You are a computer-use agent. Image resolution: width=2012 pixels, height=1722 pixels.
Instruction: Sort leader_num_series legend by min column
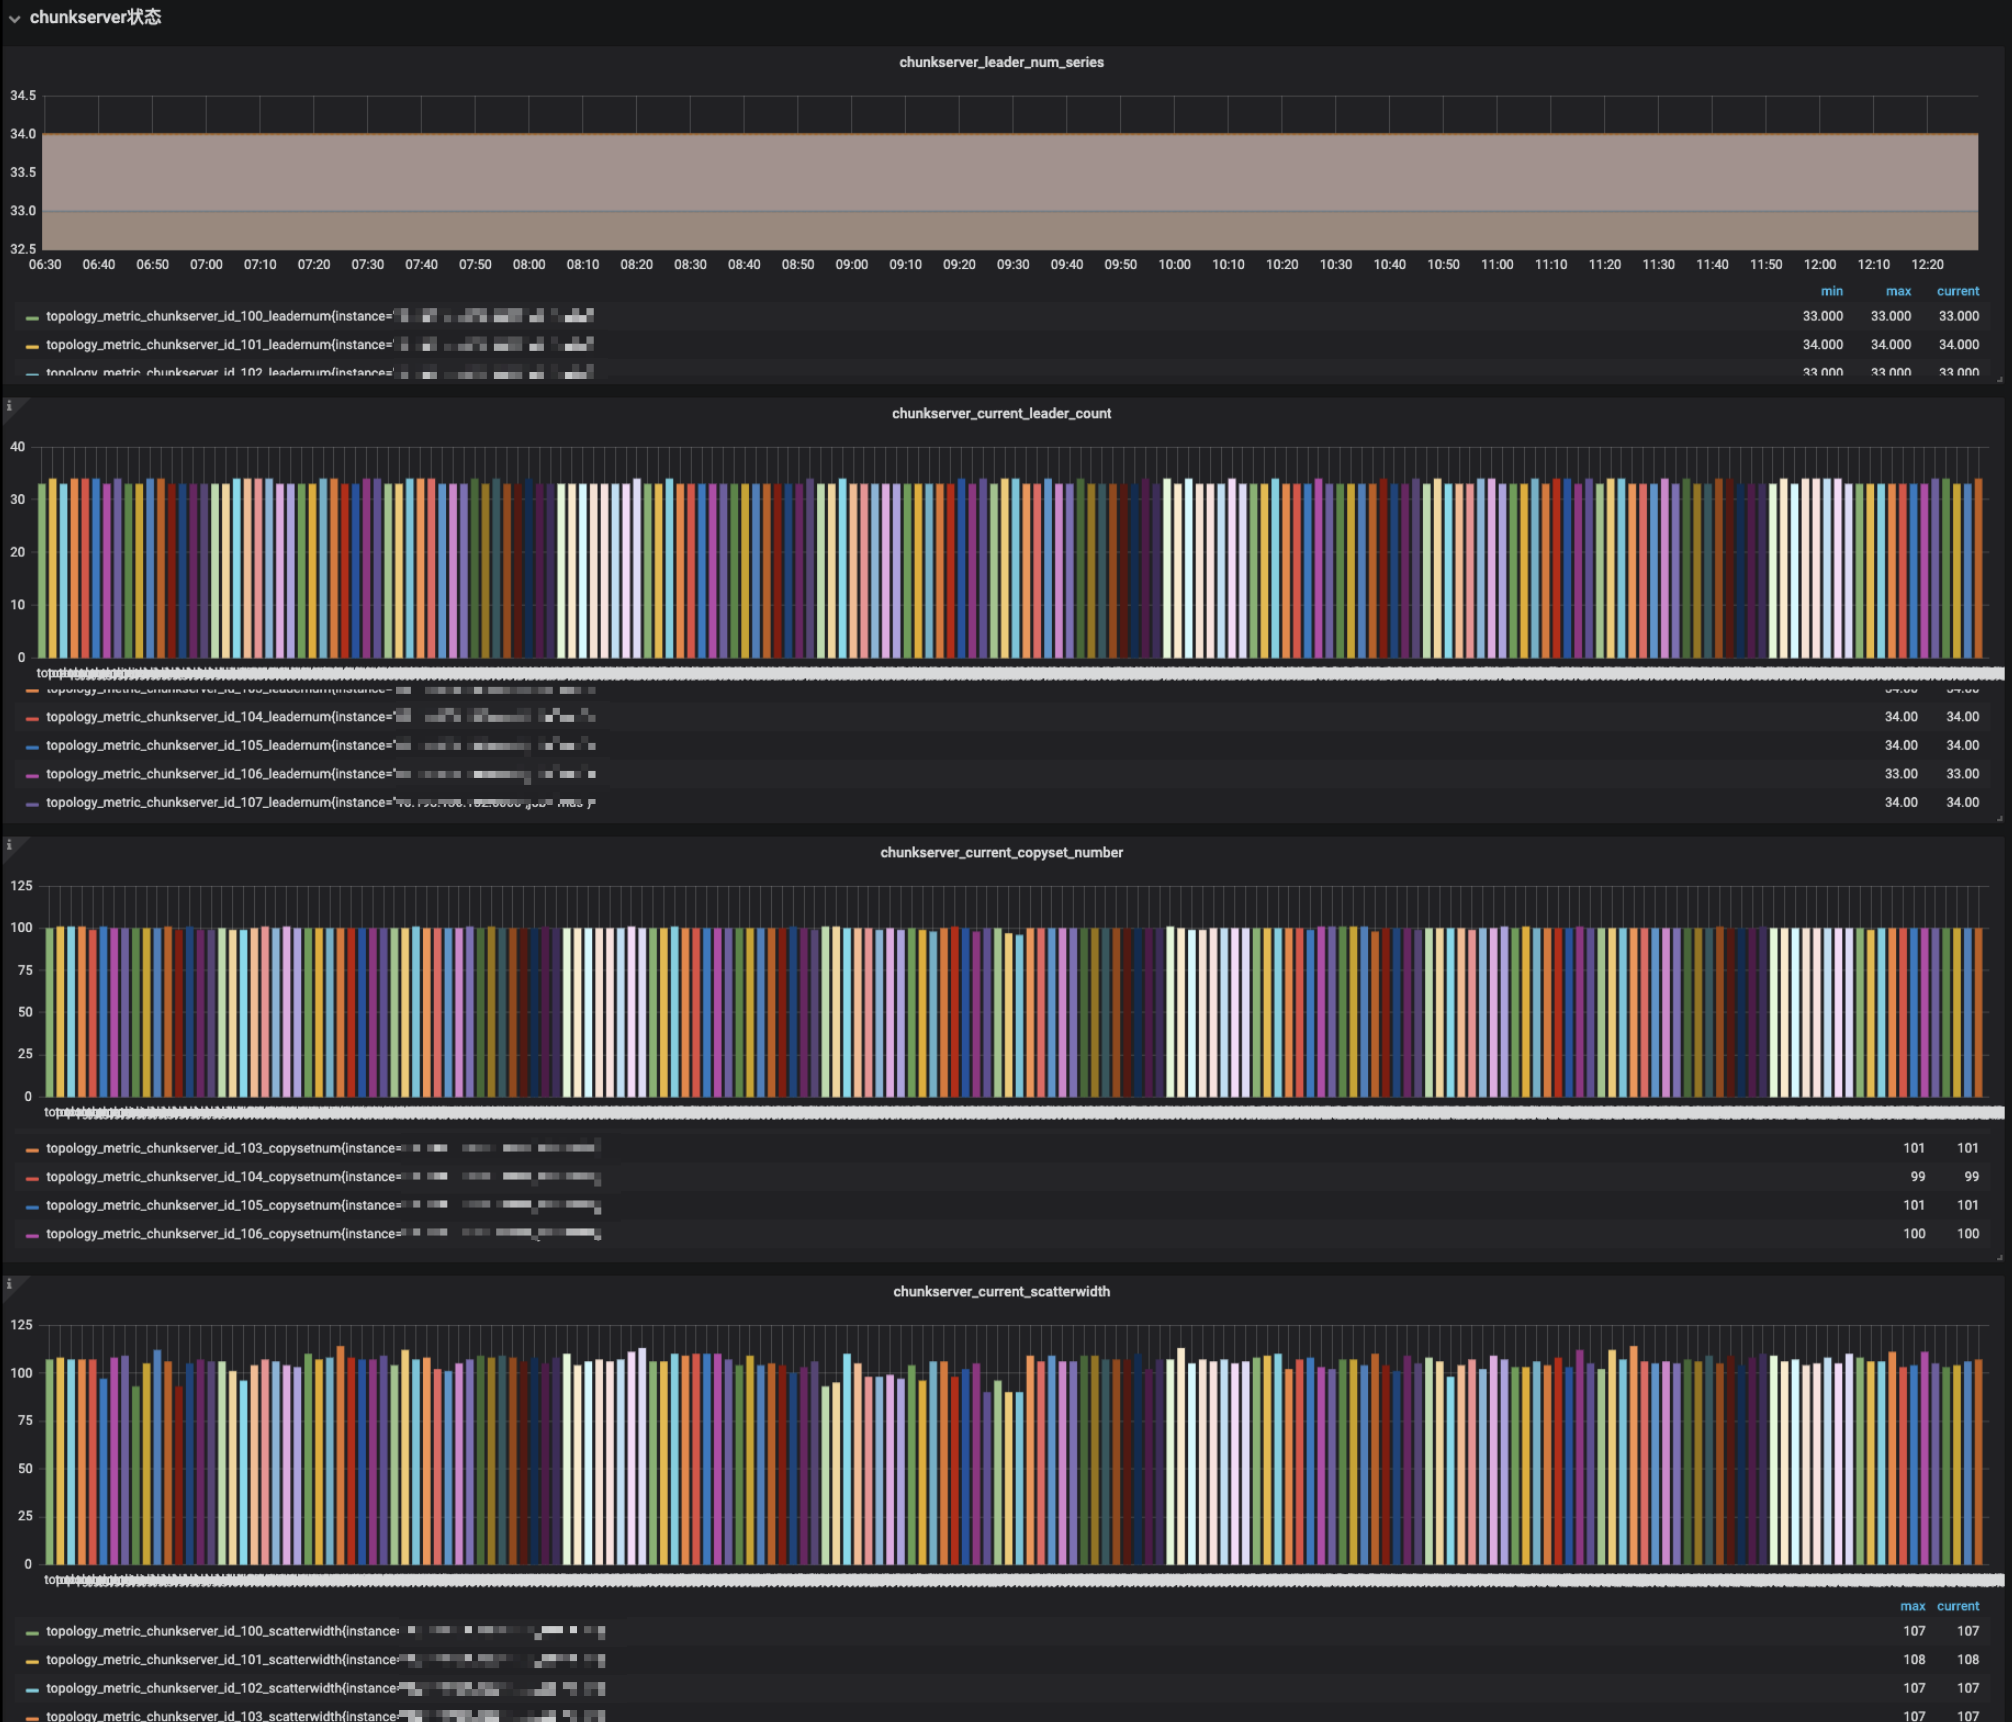click(x=1831, y=291)
